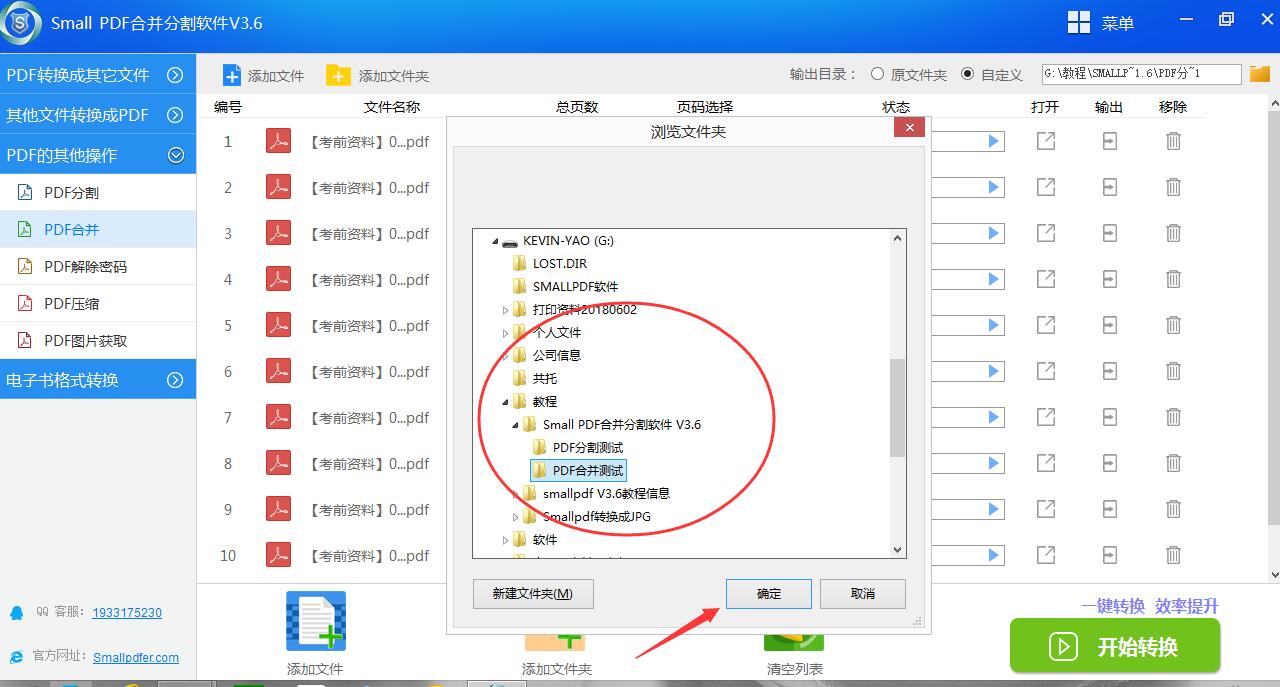
Task: Click the PDF icon of file row 5
Action: click(278, 326)
